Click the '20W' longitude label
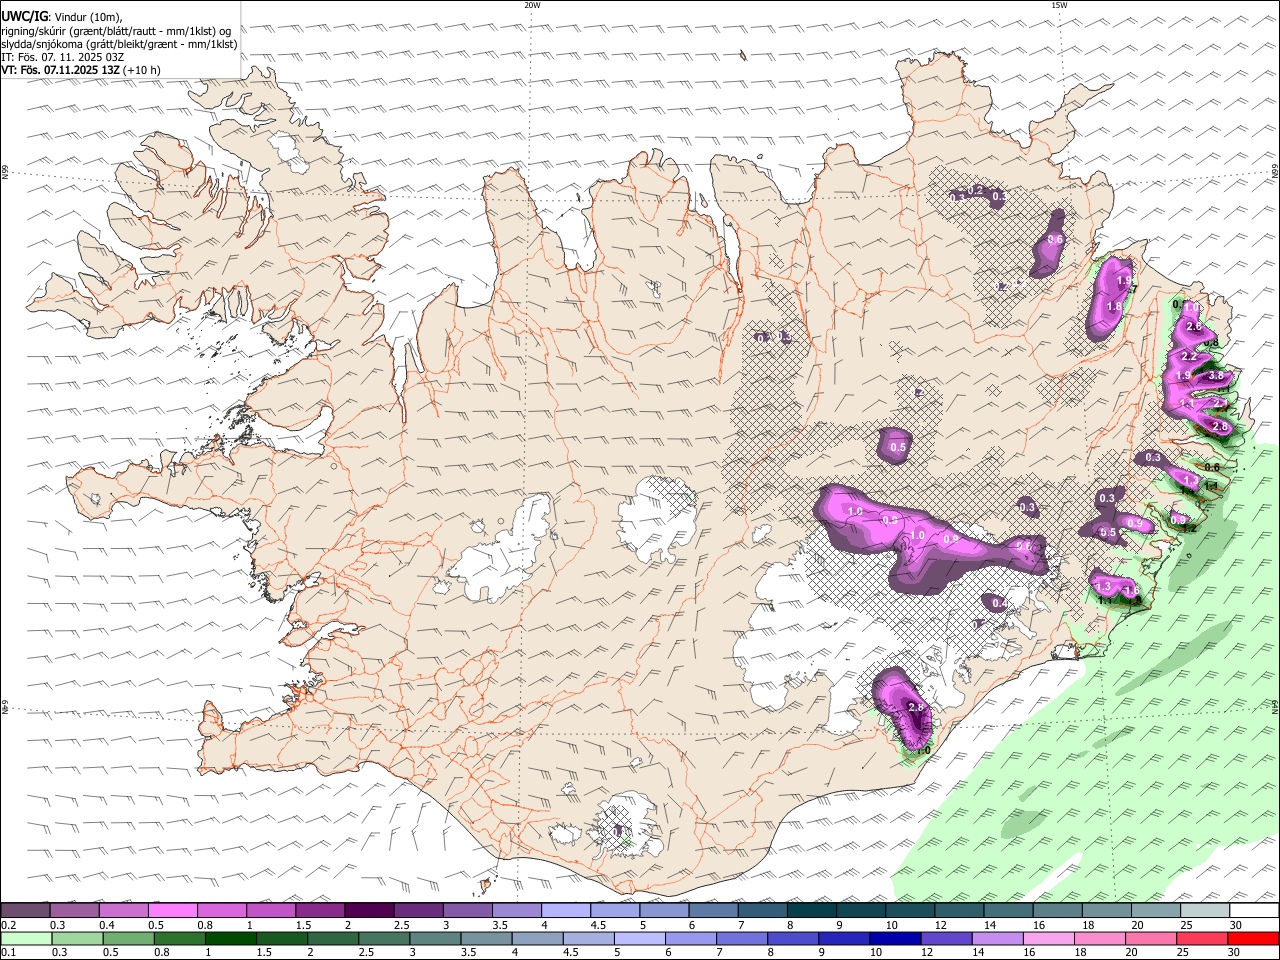The width and height of the screenshot is (1280, 960). click(x=532, y=5)
